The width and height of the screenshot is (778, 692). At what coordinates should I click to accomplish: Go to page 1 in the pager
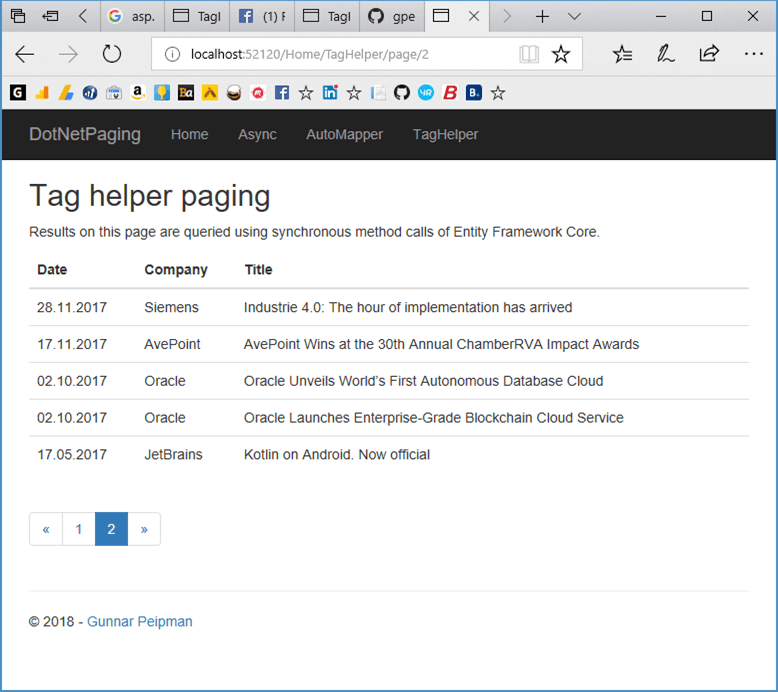coord(79,529)
